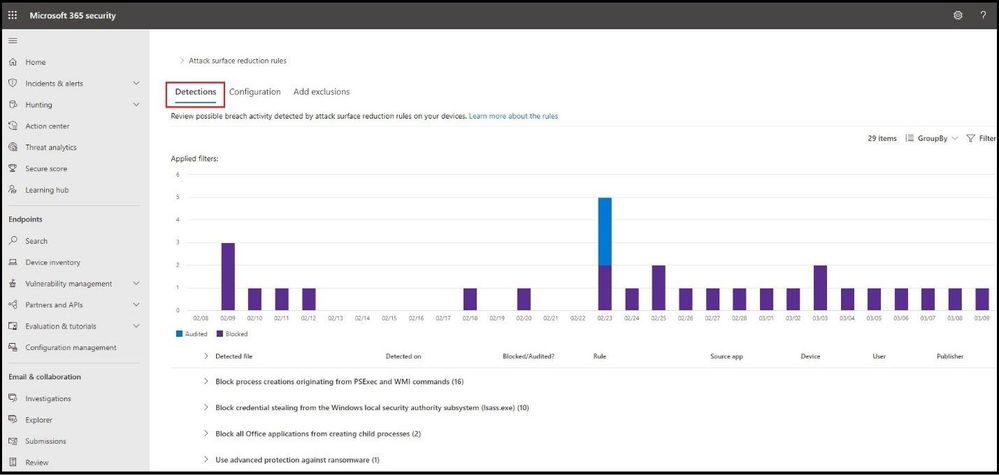This screenshot has width=999, height=475.
Task: Click the Review icon in sidebar
Action: pos(13,462)
